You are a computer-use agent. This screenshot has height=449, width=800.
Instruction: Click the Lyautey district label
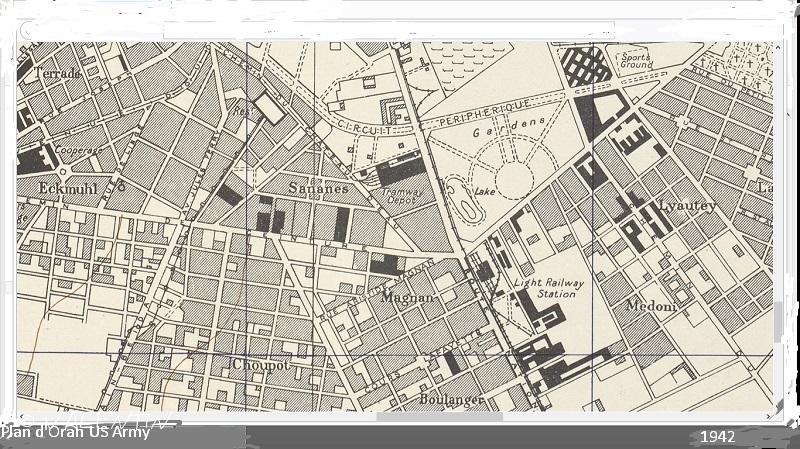pyautogui.click(x=687, y=206)
